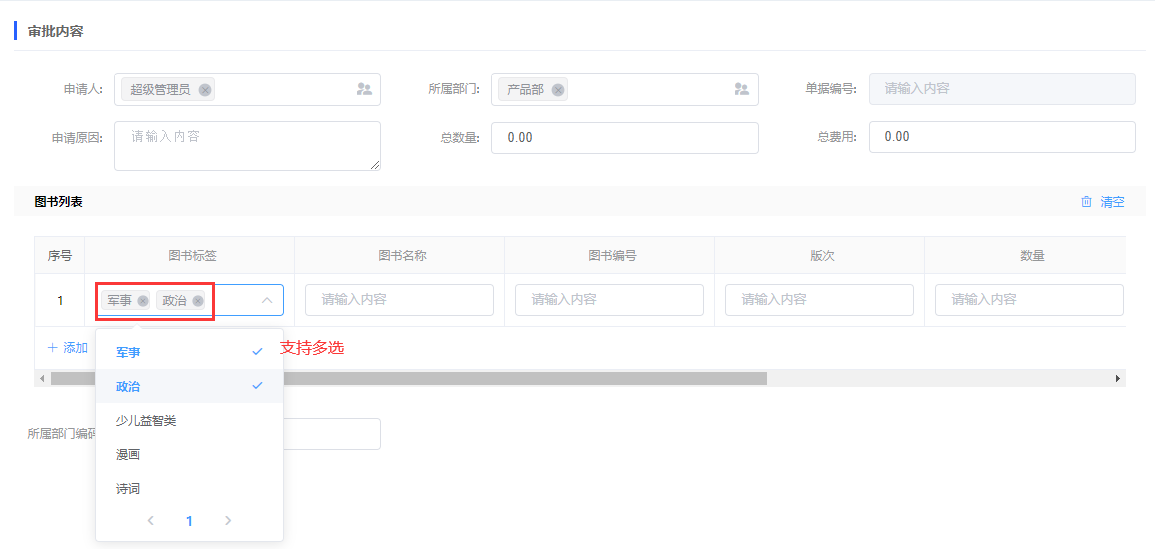Click the 审批内容 section title

click(55, 32)
